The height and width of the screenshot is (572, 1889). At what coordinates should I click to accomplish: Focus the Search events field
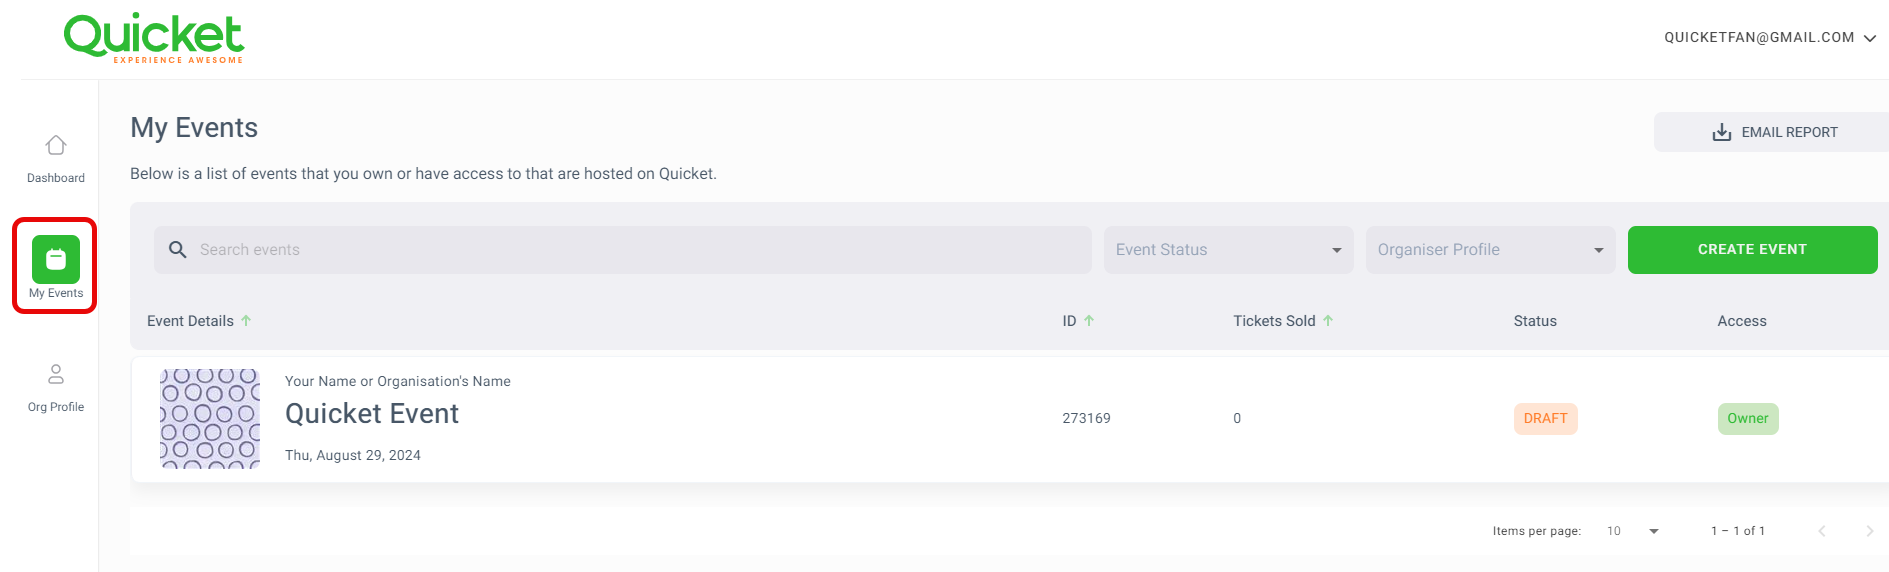coord(622,250)
